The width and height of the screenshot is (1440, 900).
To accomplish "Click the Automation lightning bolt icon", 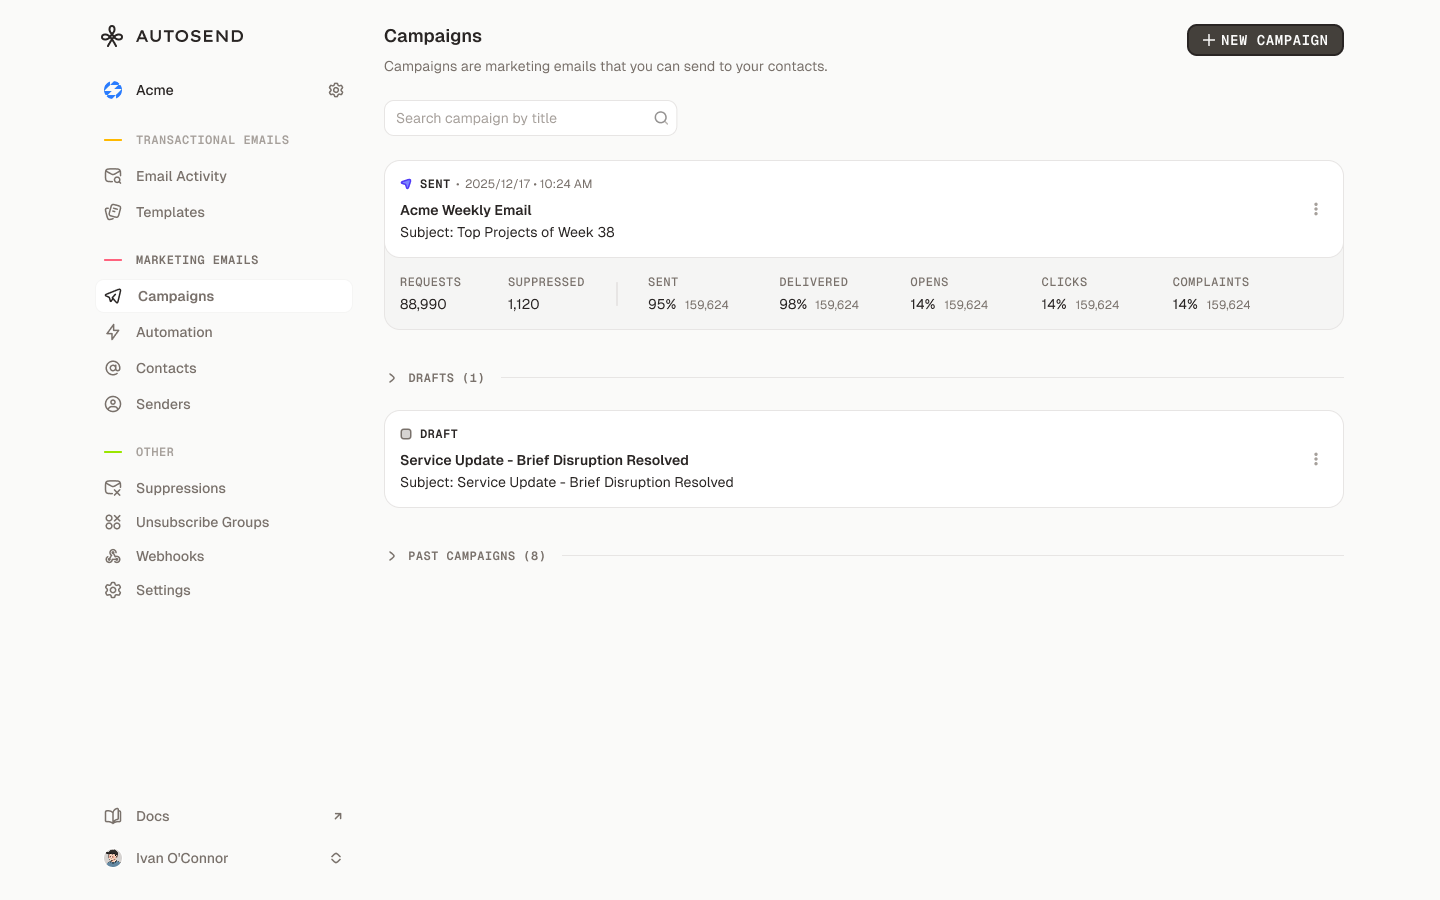I will click(x=112, y=332).
